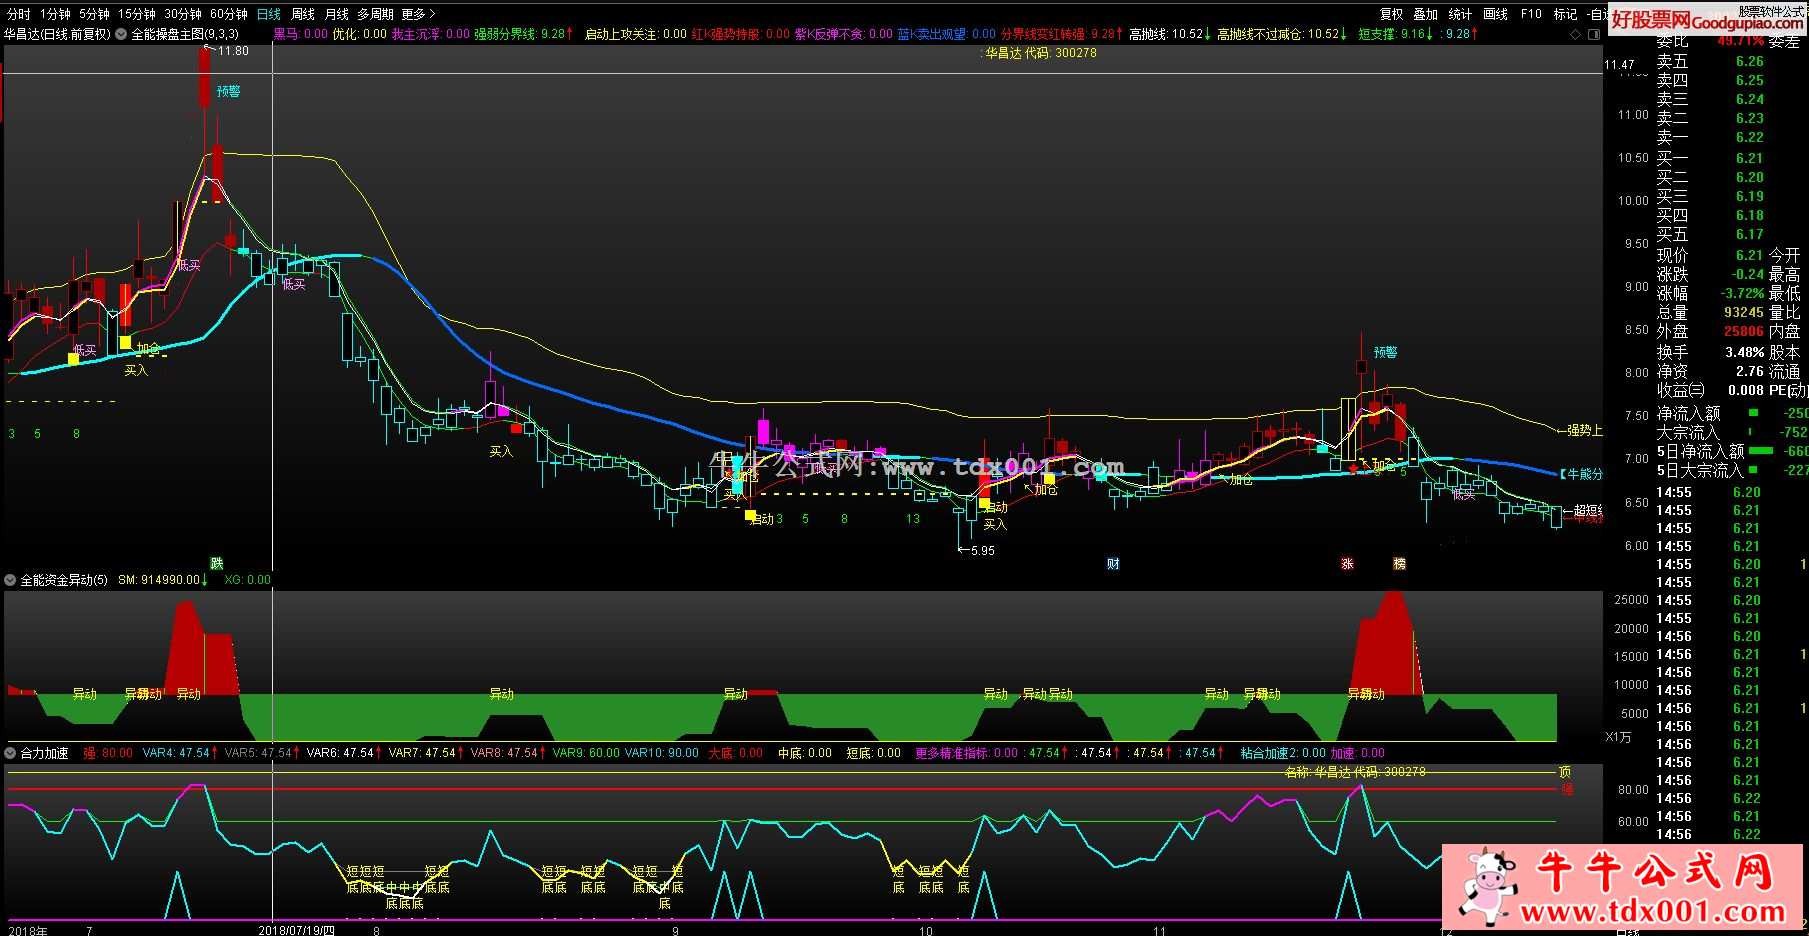Select the 60分钟 period tab
The image size is (1809, 936).
point(229,14)
